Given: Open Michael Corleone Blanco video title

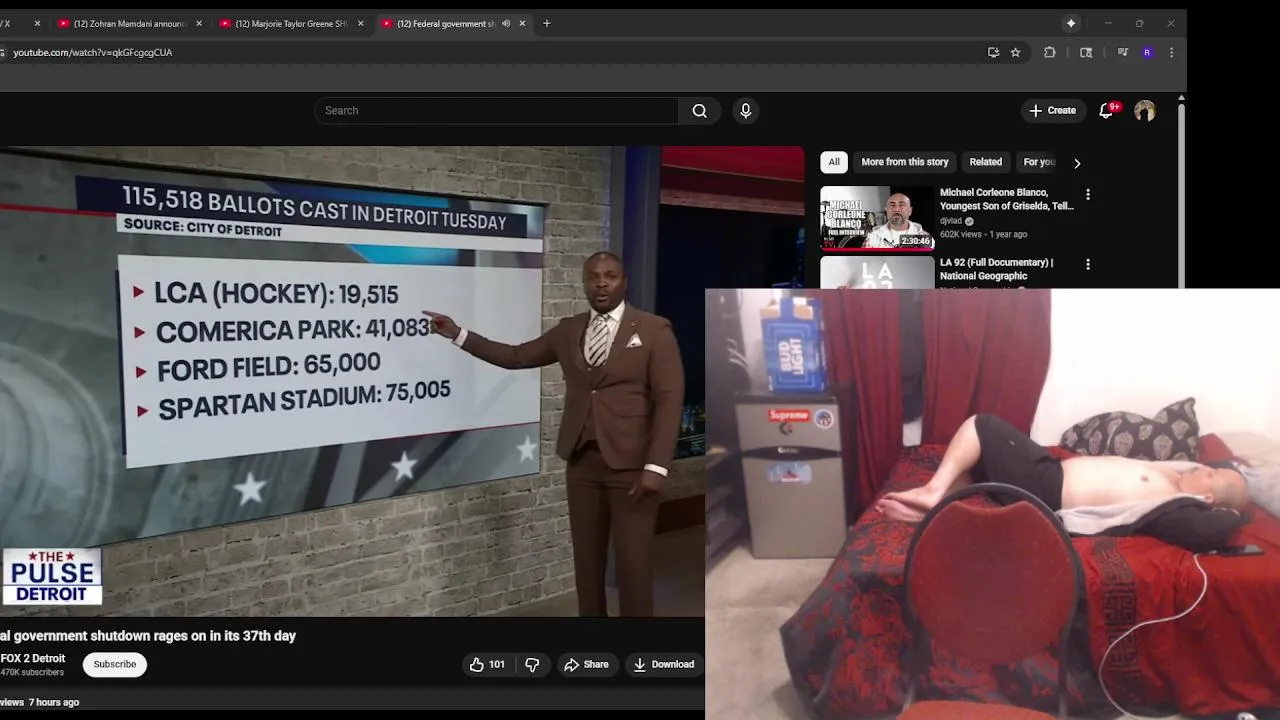Looking at the screenshot, I should click(x=1006, y=199).
